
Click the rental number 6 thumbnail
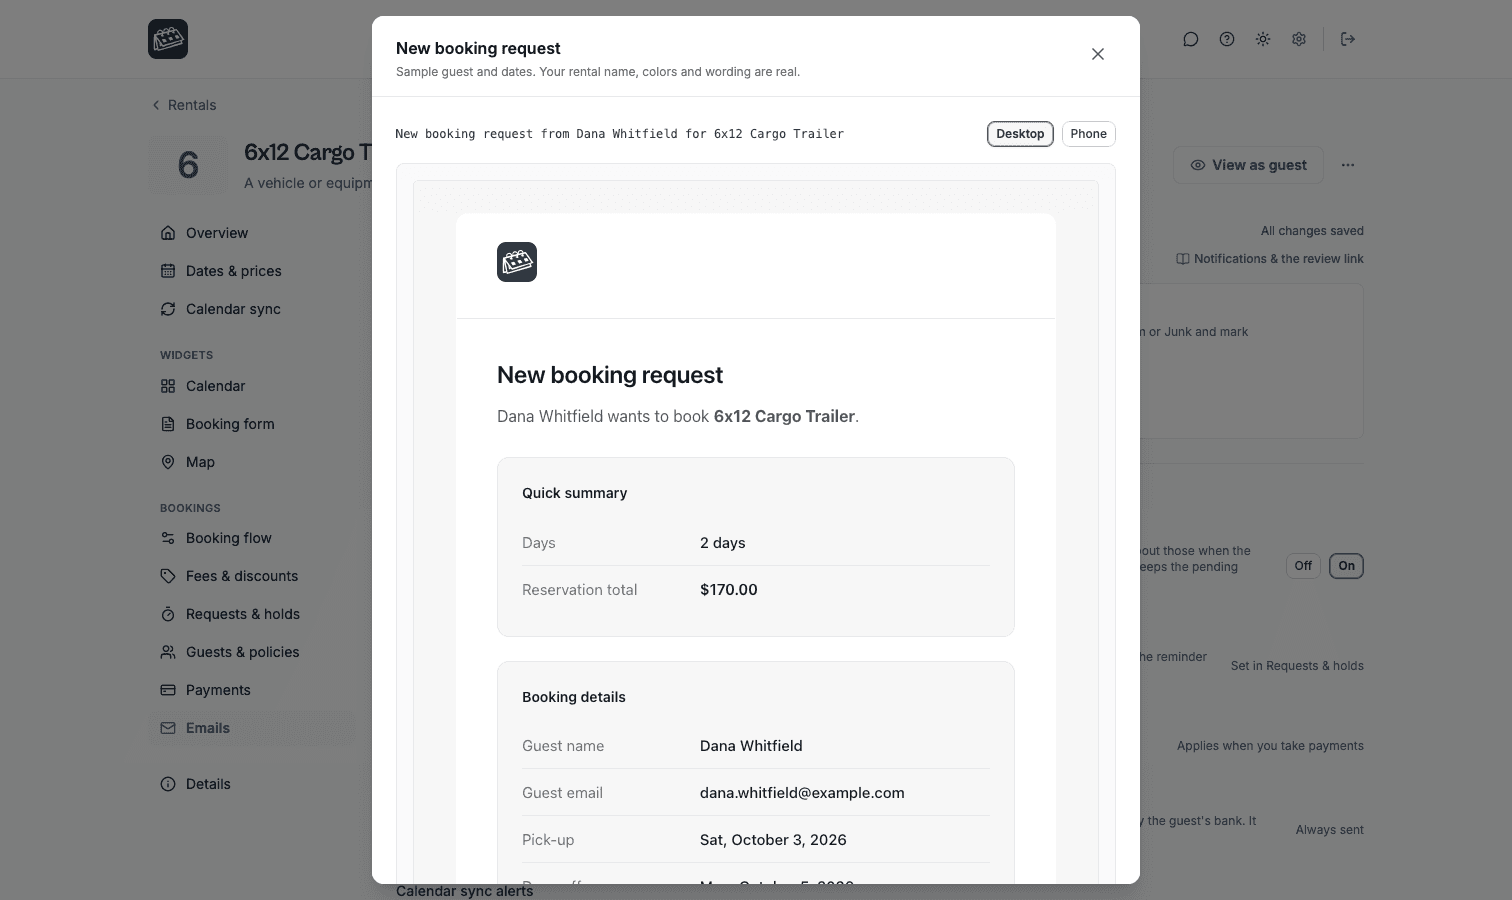point(188,165)
